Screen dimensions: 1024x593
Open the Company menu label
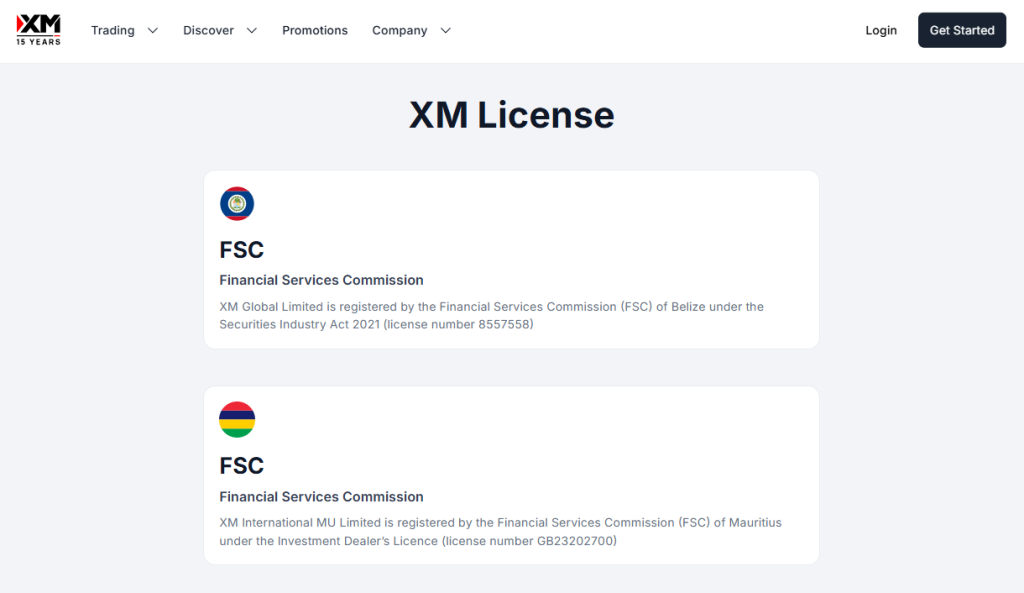[400, 31]
